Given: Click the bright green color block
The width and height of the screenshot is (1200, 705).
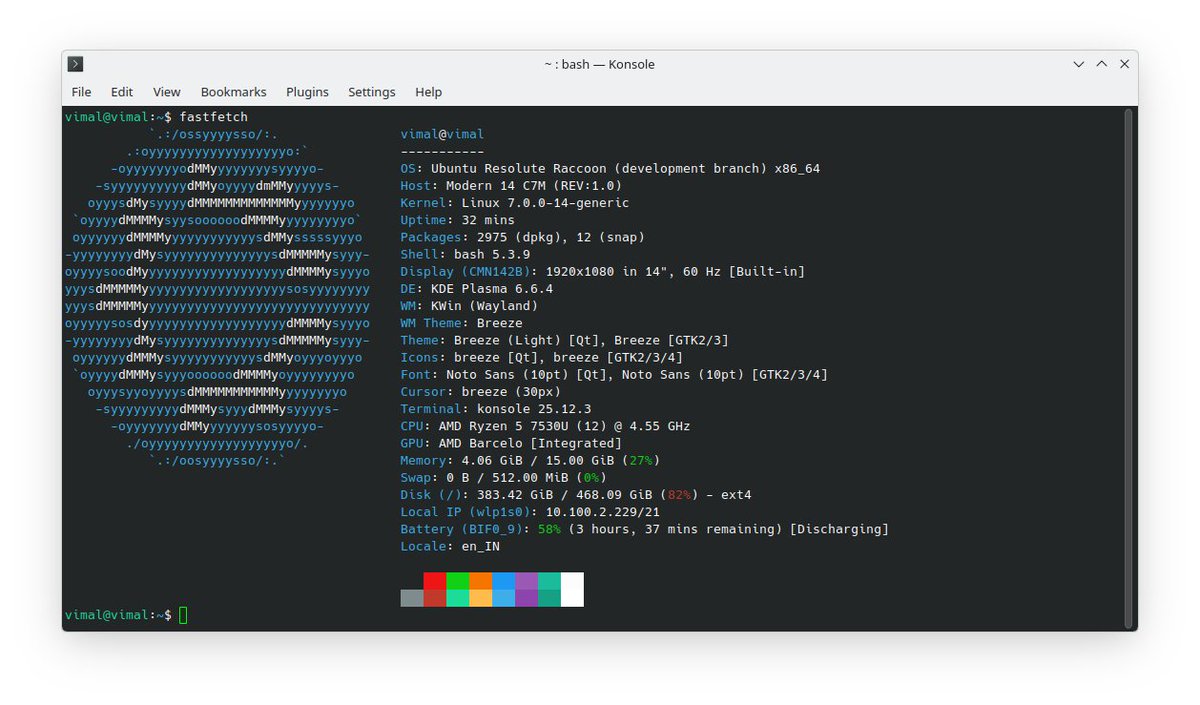Looking at the screenshot, I should pos(458,581).
